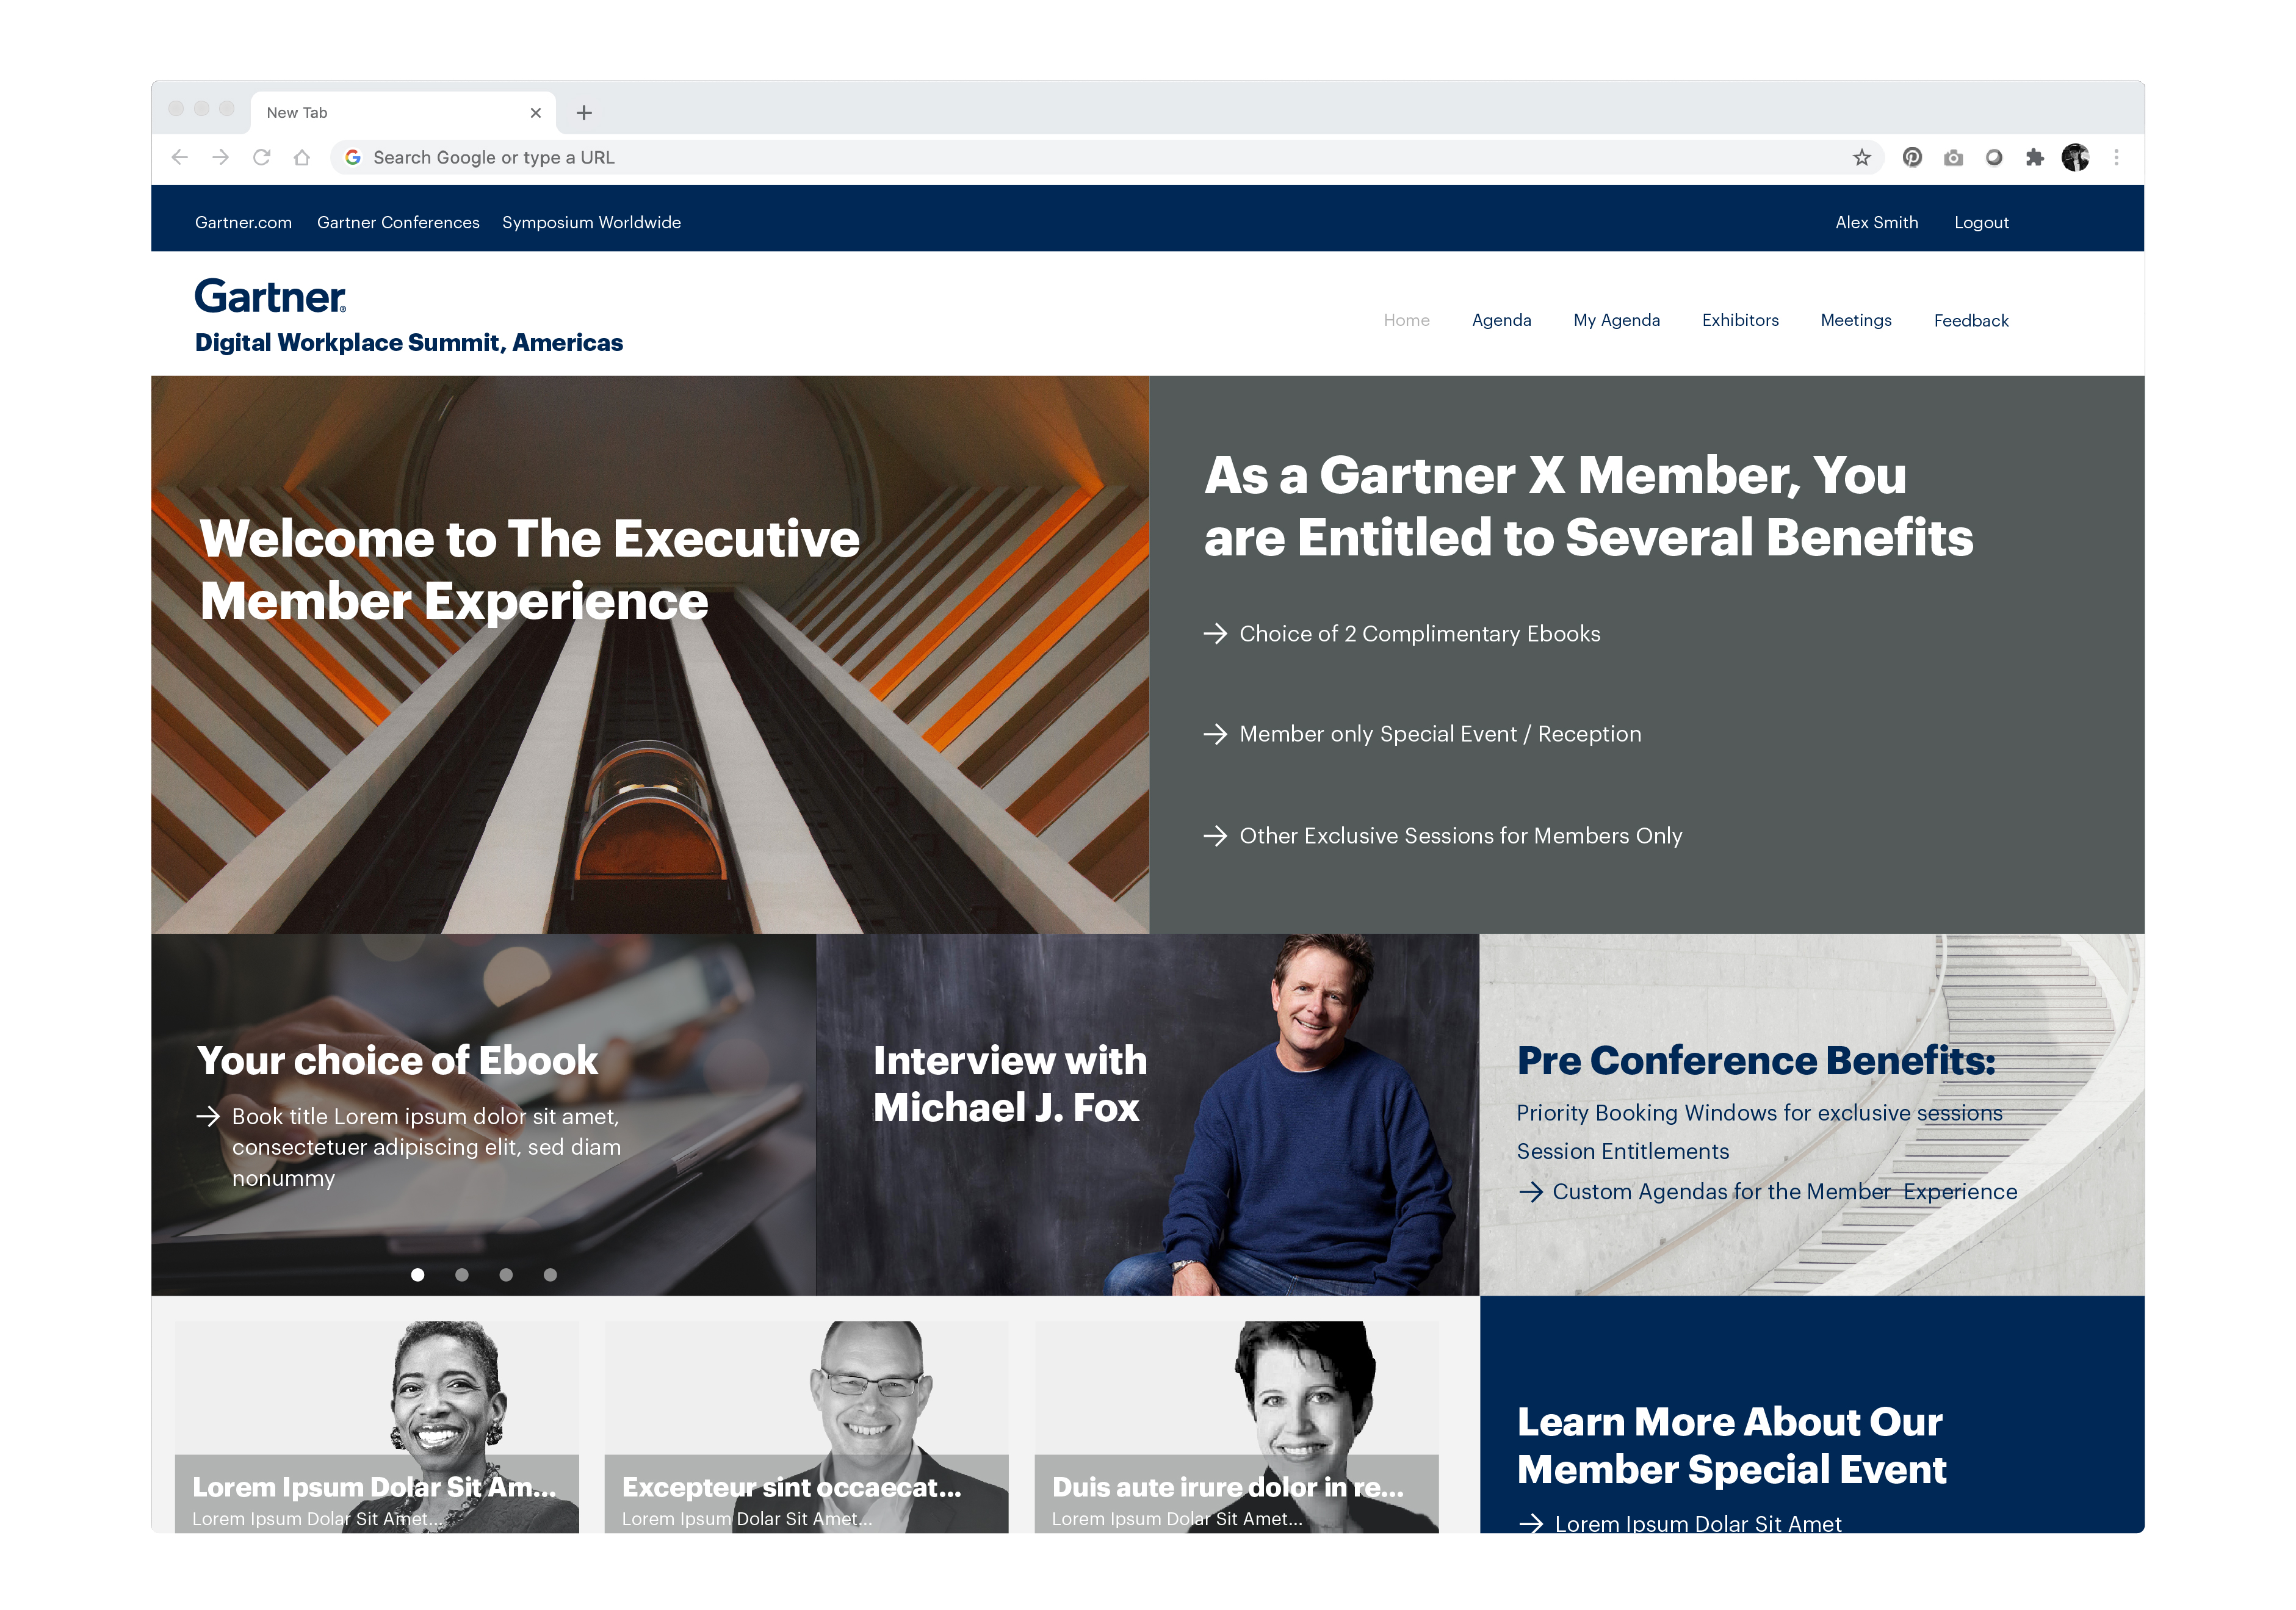The image size is (2296, 1610).
Task: Open the Pinterest extension icon
Action: point(1912,157)
